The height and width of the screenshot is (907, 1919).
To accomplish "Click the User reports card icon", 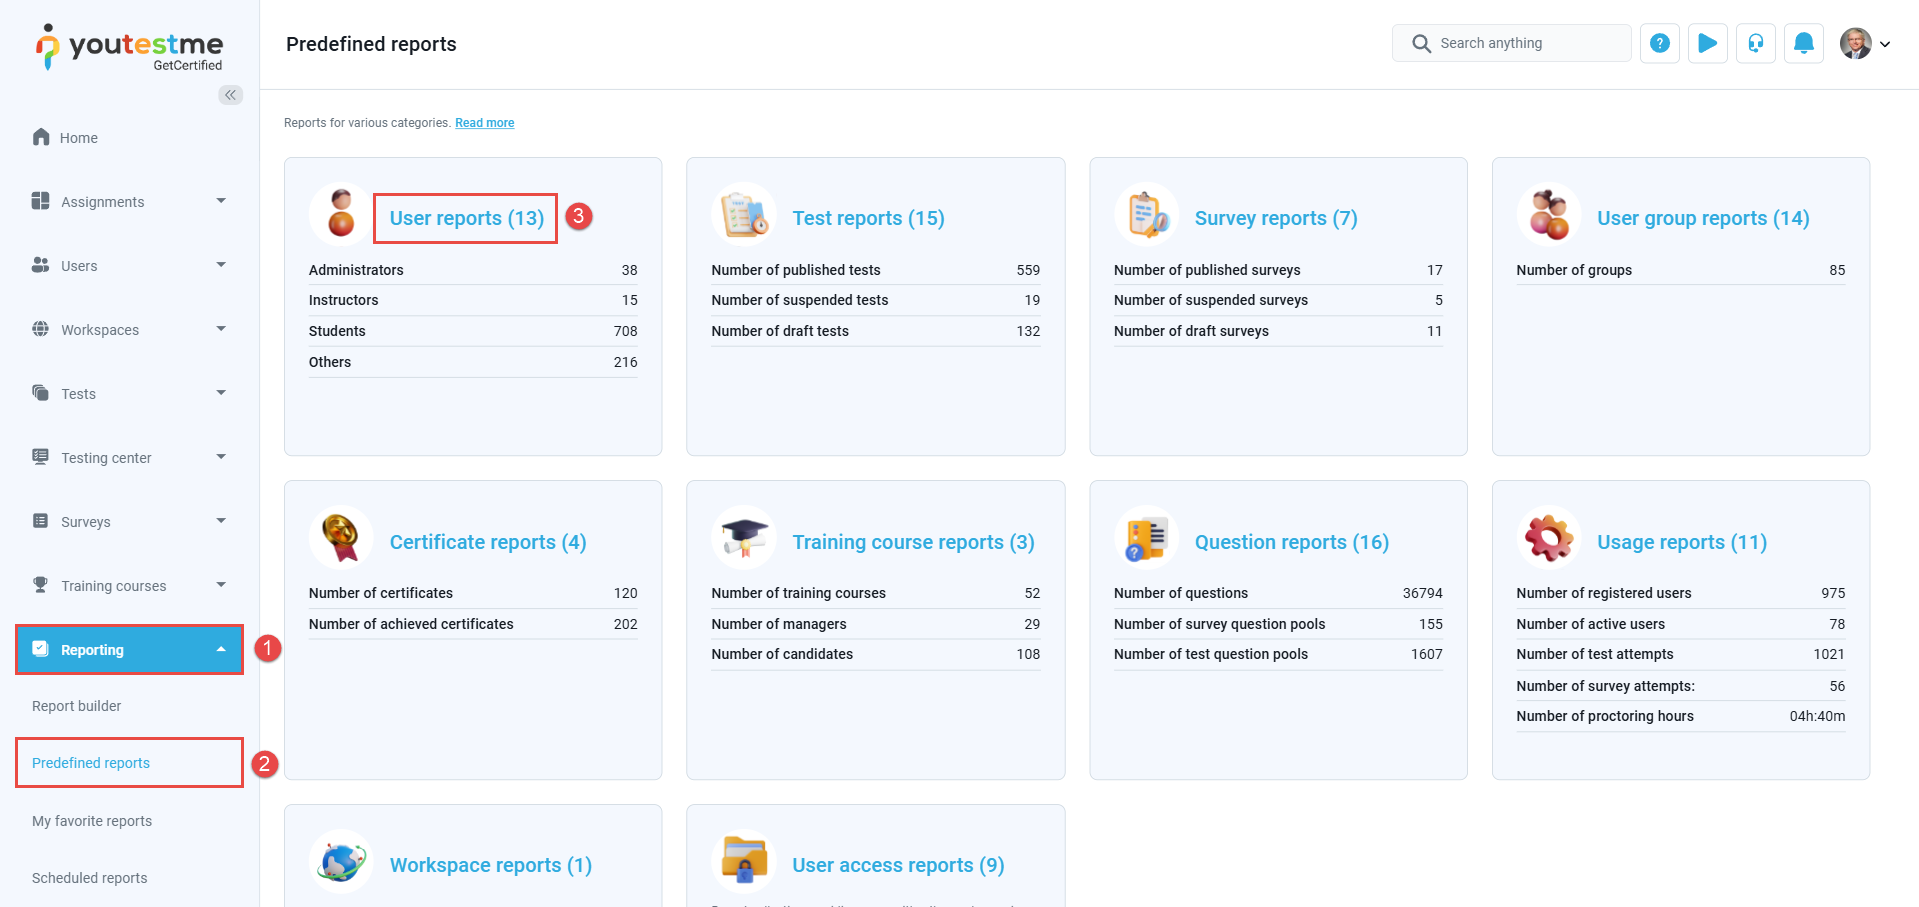I will click(341, 214).
